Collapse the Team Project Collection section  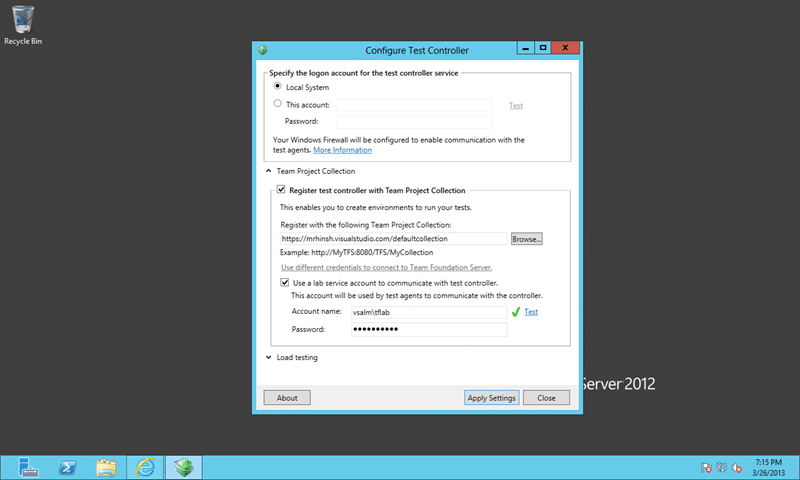coord(268,171)
